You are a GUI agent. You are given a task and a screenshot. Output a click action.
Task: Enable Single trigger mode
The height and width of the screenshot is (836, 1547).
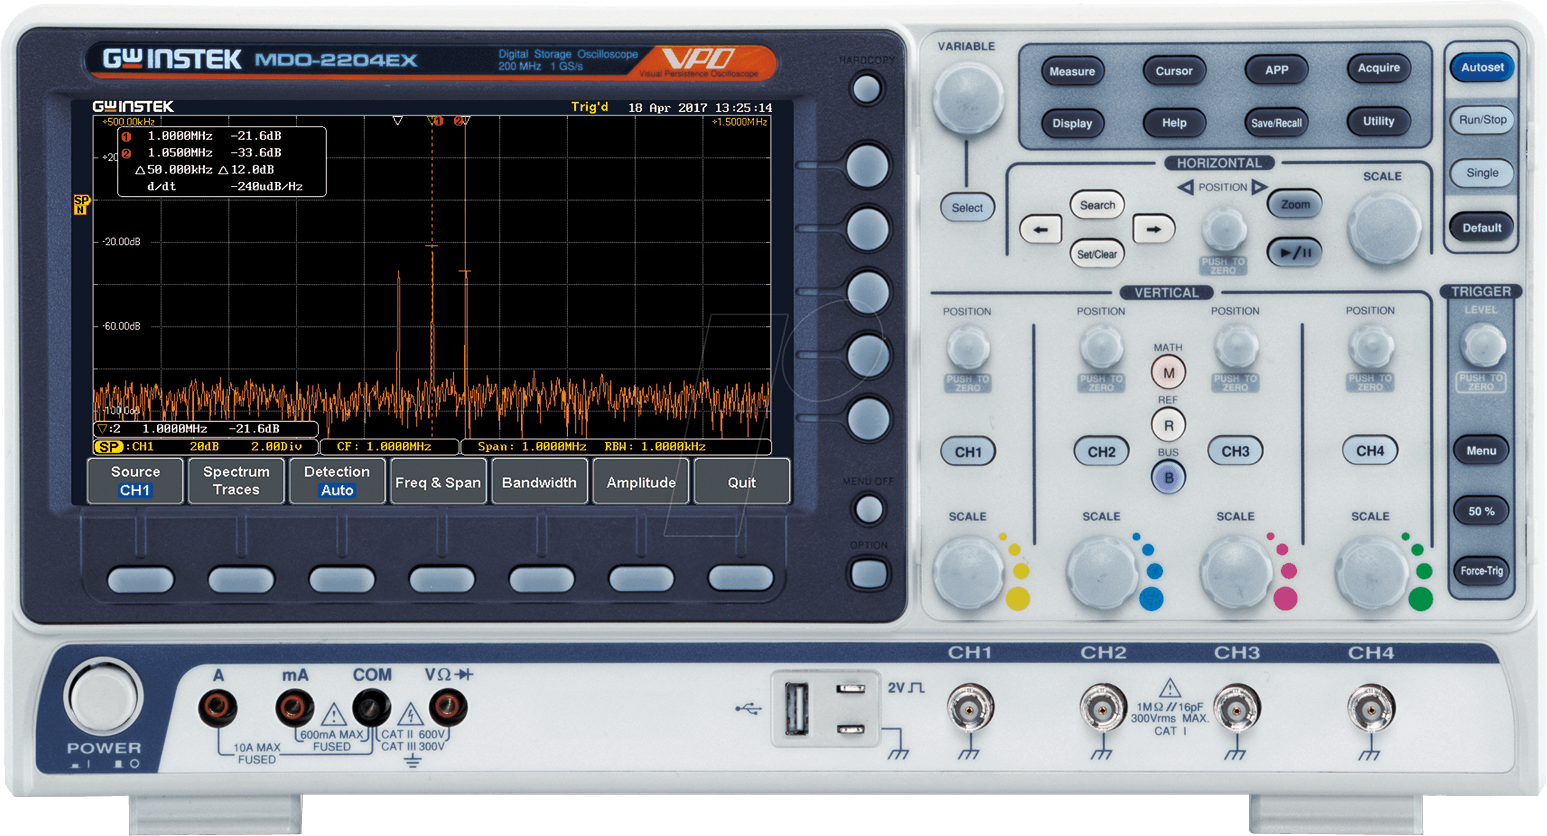[1482, 172]
